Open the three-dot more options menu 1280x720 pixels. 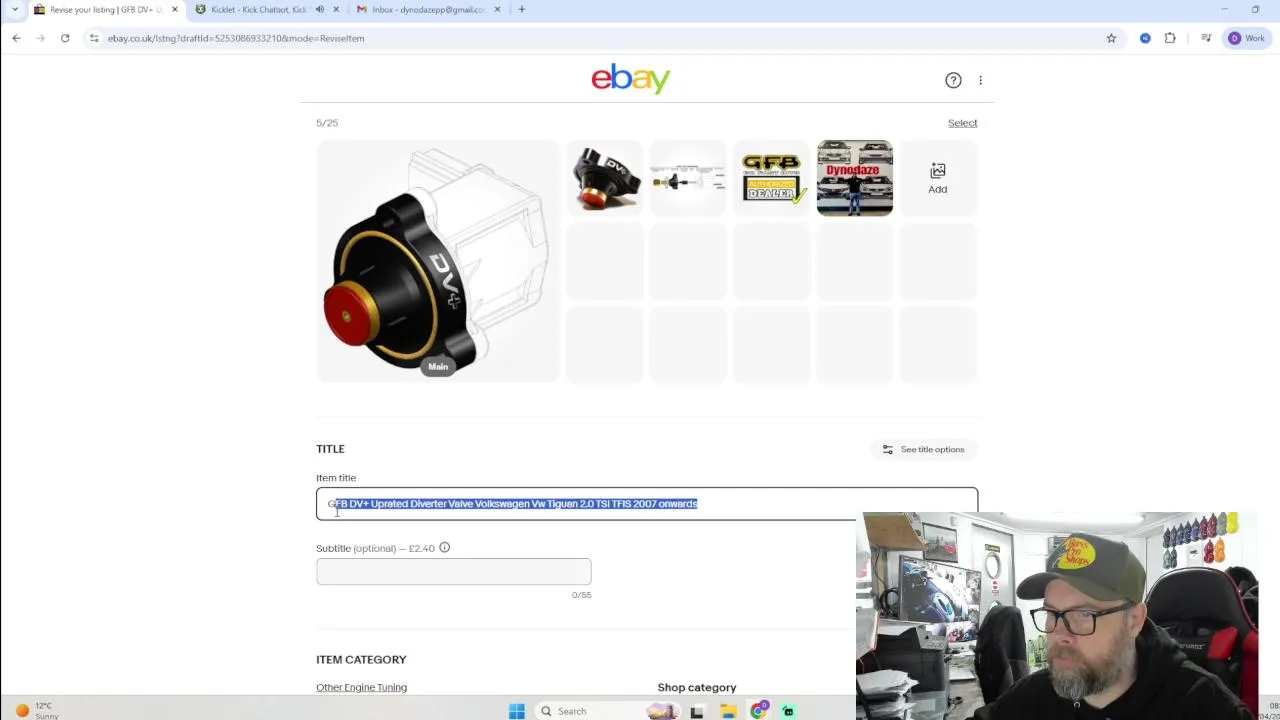tap(980, 80)
